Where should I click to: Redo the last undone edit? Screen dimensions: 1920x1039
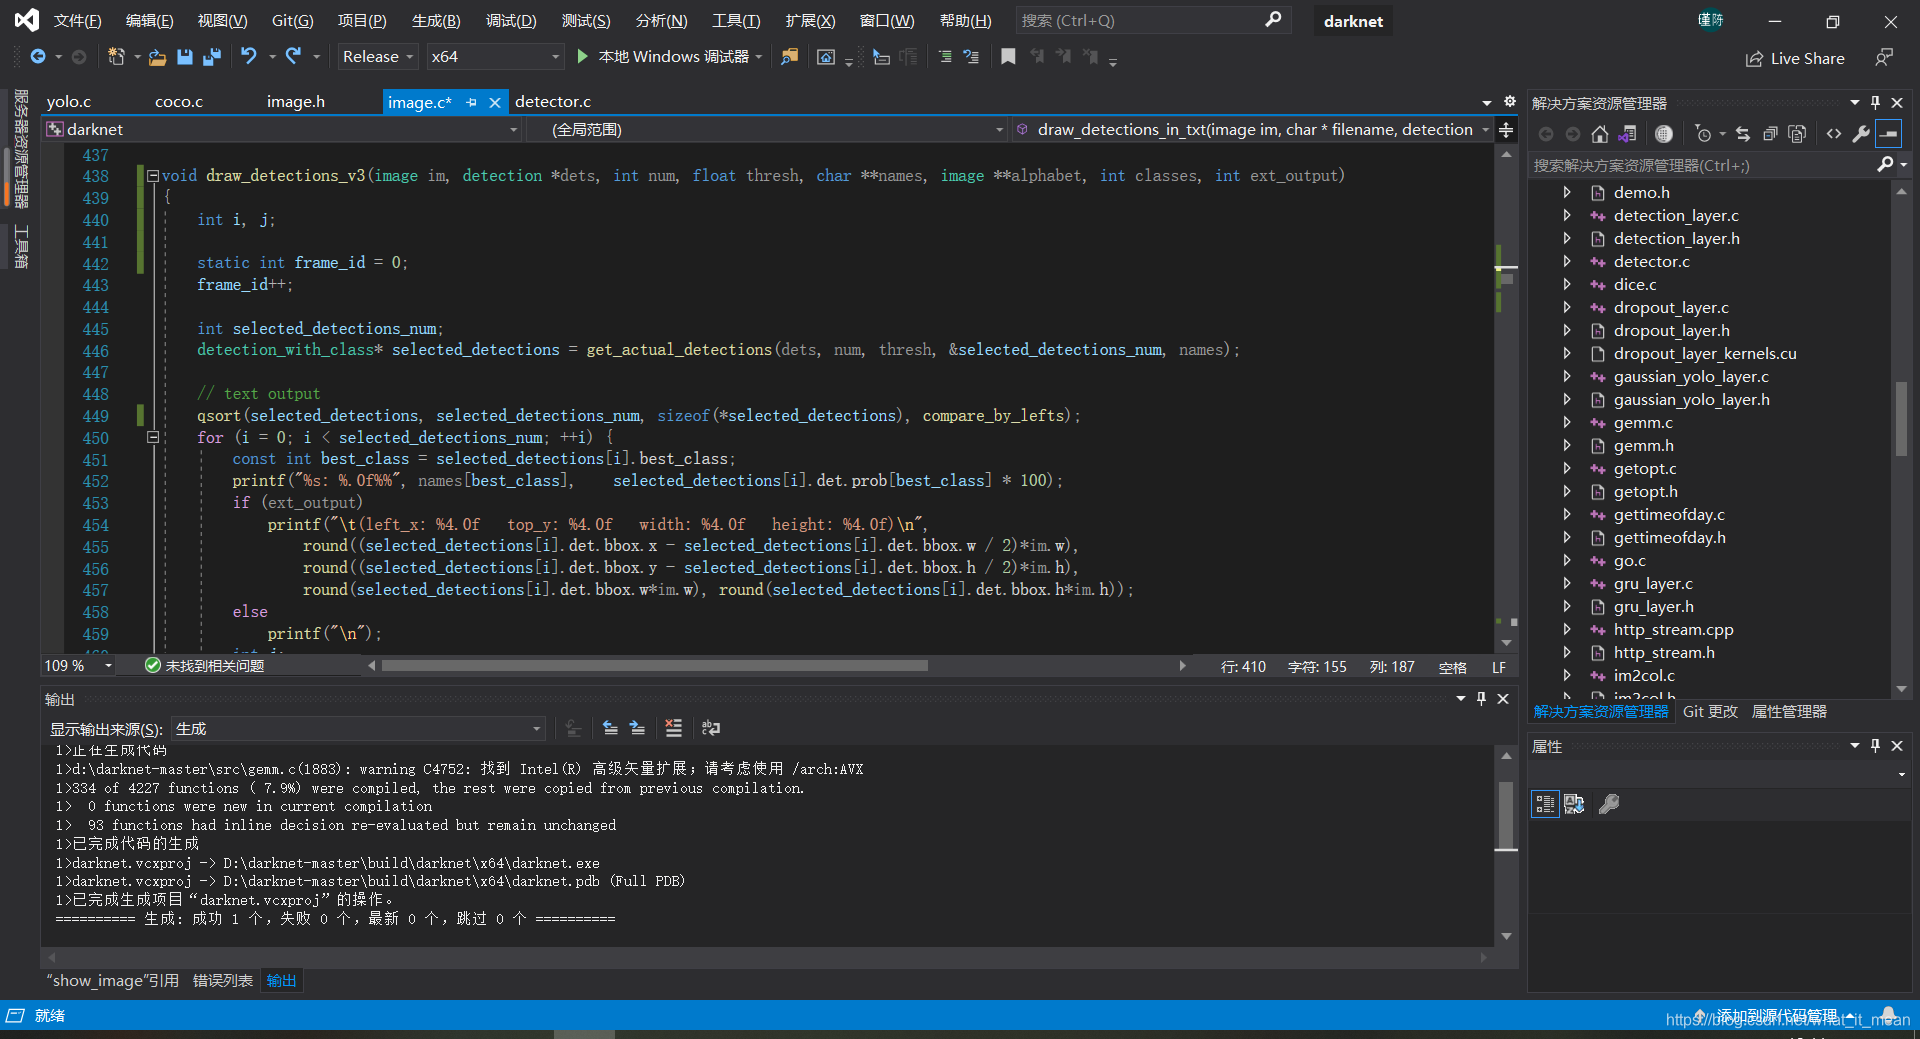(x=294, y=57)
